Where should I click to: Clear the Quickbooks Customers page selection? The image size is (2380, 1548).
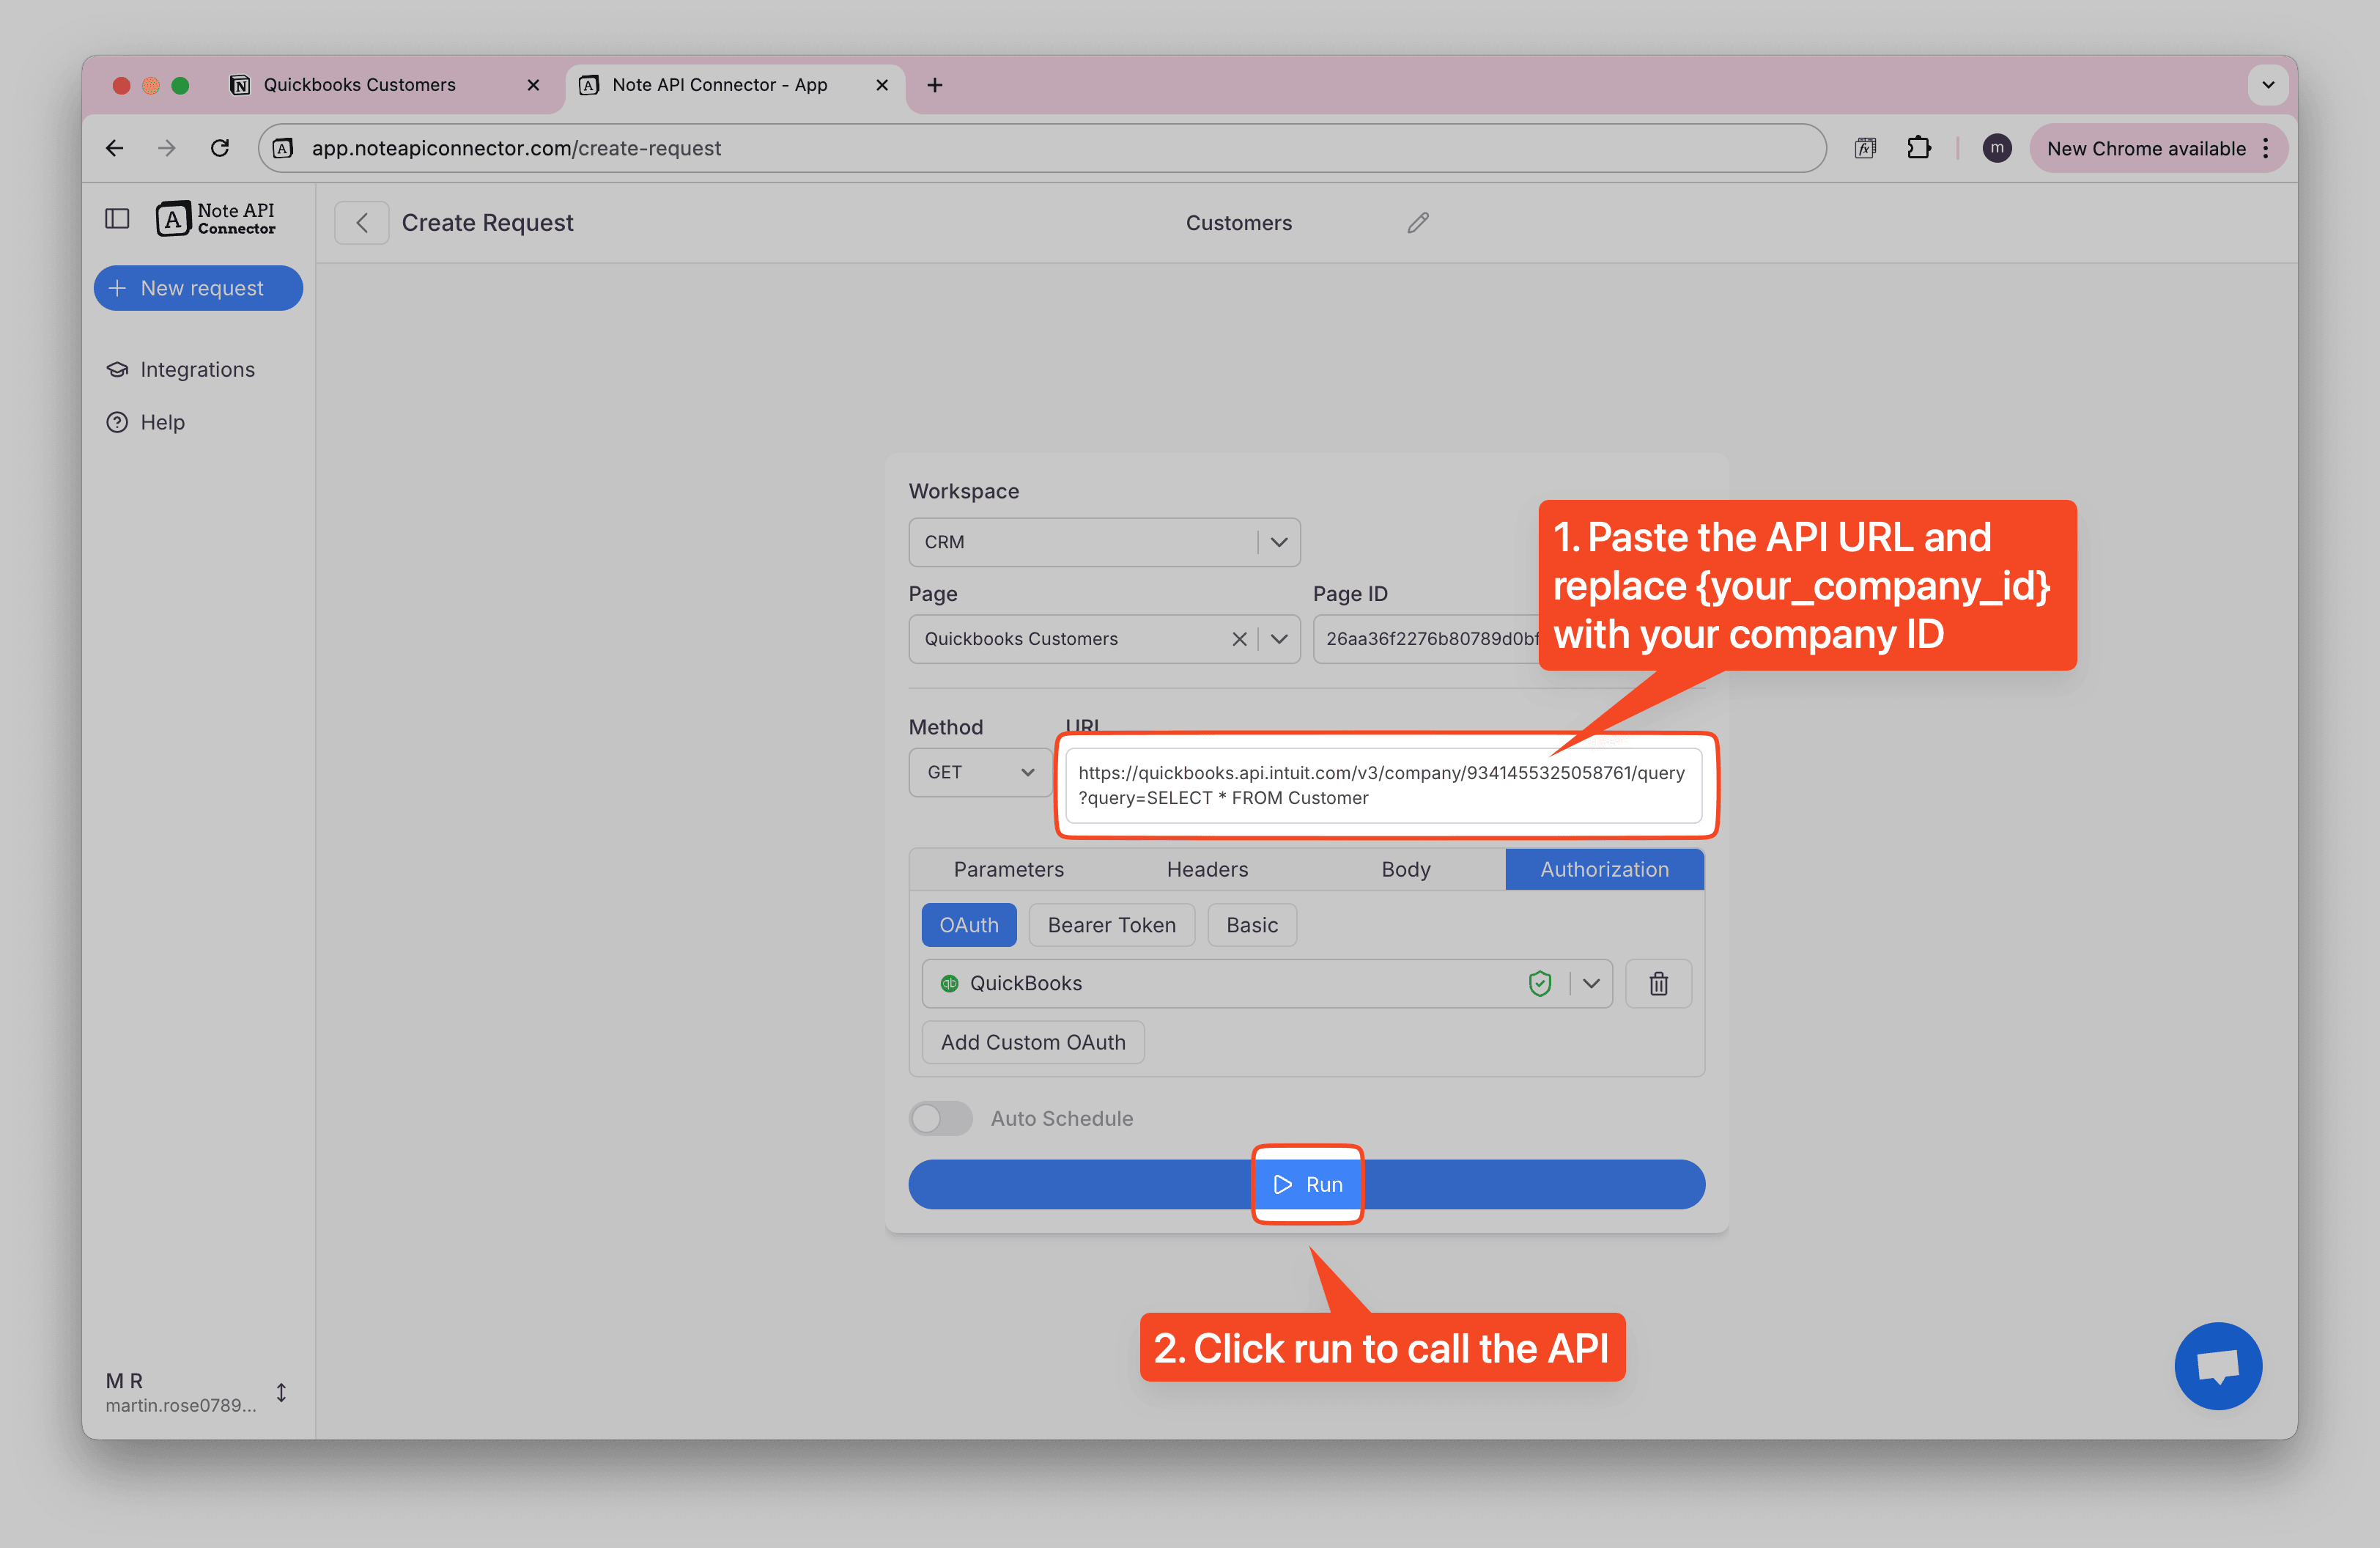(x=1239, y=639)
